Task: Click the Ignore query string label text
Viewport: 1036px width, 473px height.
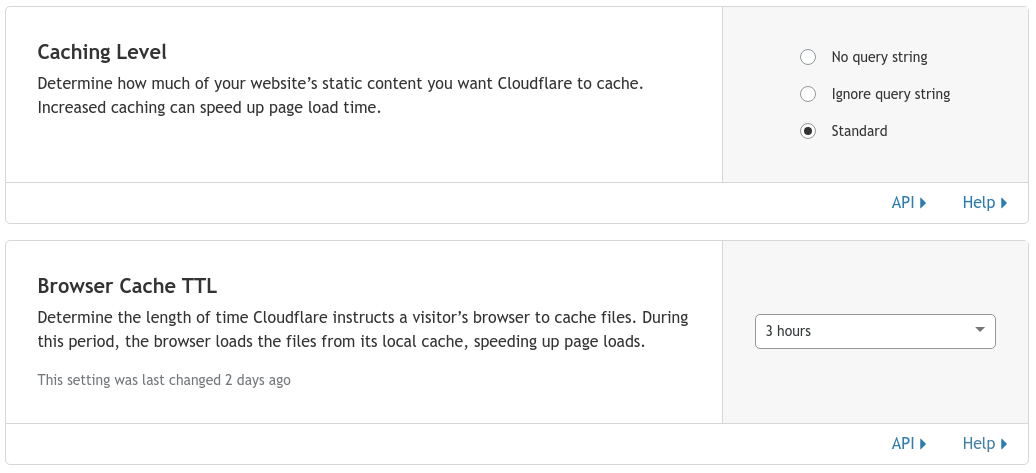Action: (x=891, y=94)
